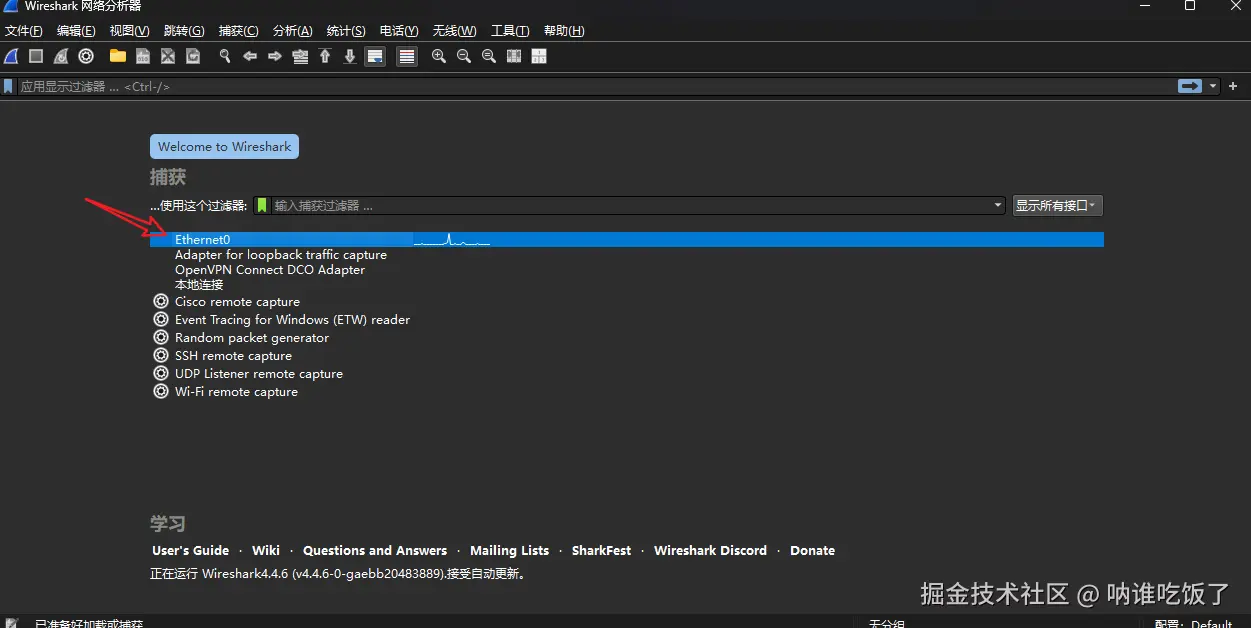The image size is (1251, 628).
Task: Zoom out main window text
Action: click(464, 56)
